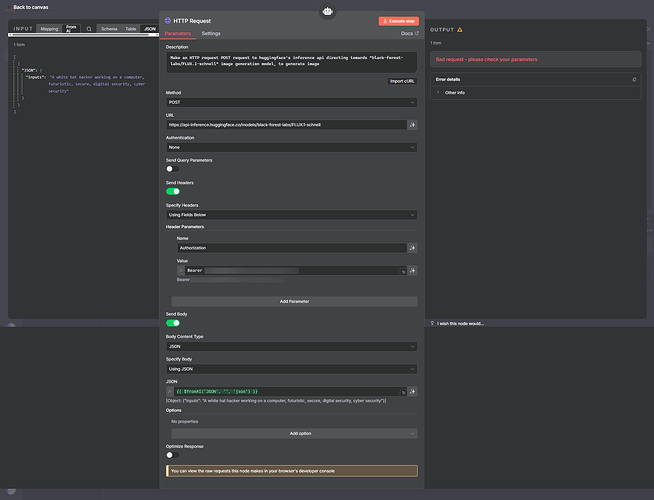This screenshot has width=654, height=500.
Task: Click the copy icon in Error details
Action: click(x=633, y=79)
